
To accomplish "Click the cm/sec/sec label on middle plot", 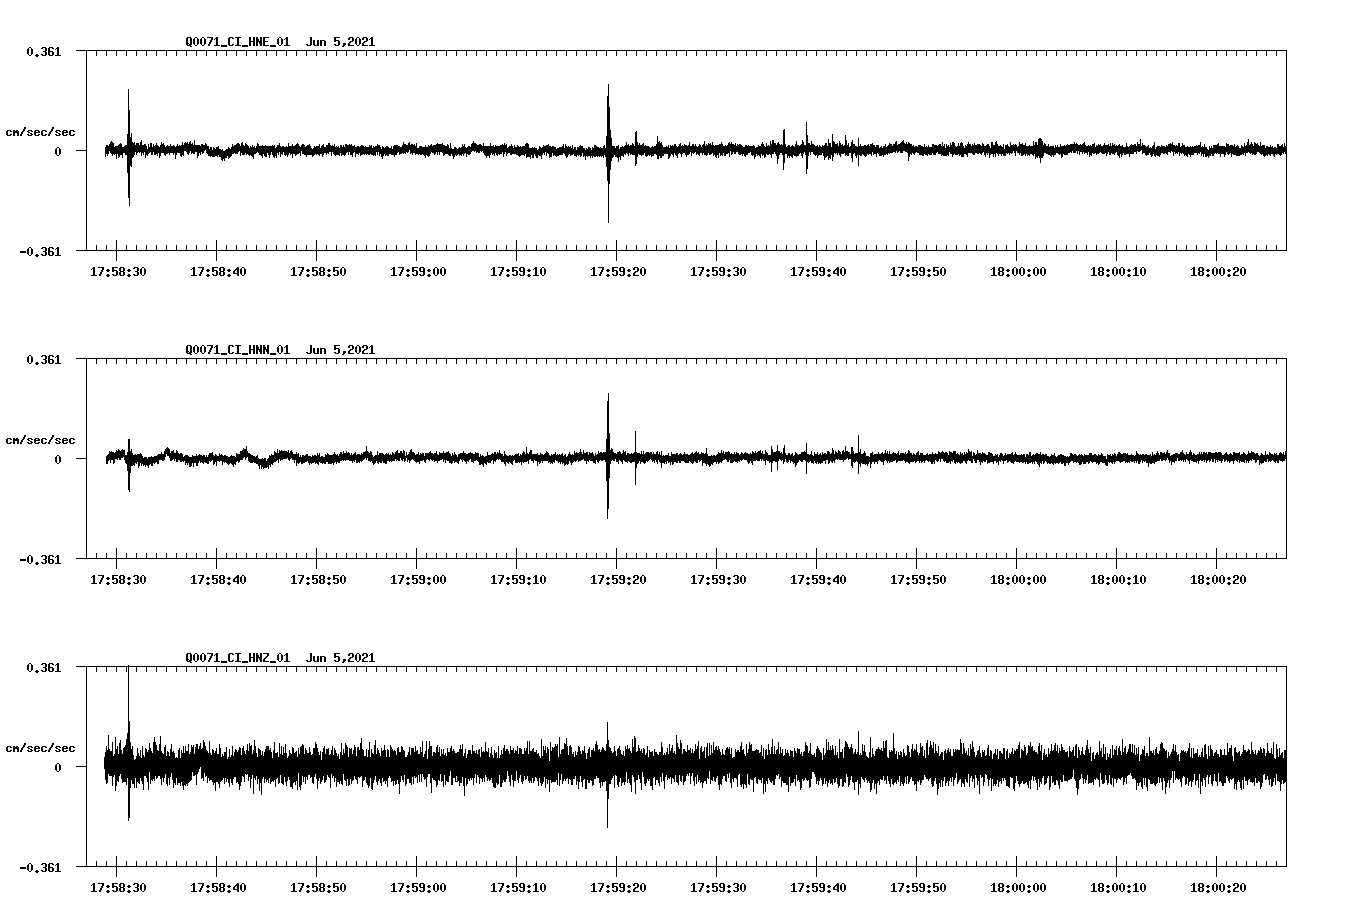I will [x=42, y=439].
